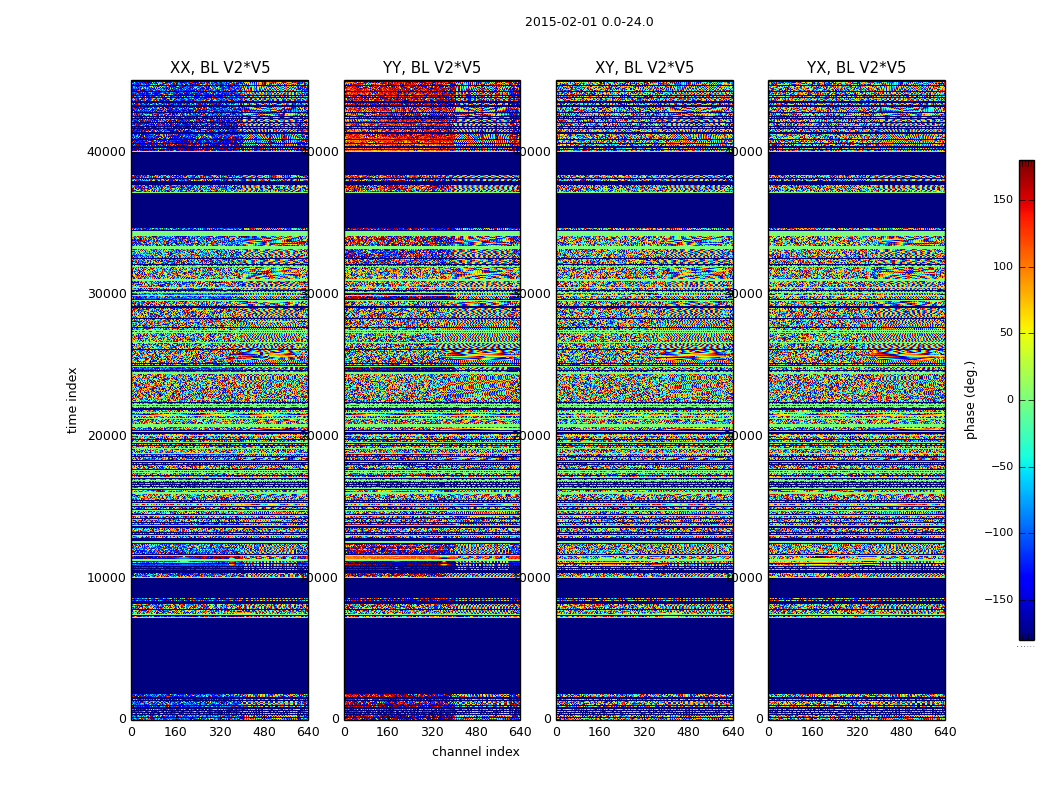Click XY plot x-axis tick 320

click(644, 732)
